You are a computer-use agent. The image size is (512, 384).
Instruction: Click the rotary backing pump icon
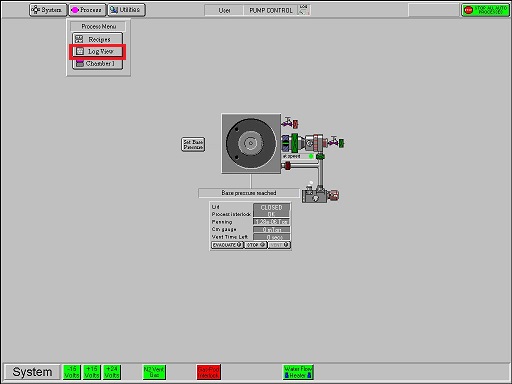[320, 195]
